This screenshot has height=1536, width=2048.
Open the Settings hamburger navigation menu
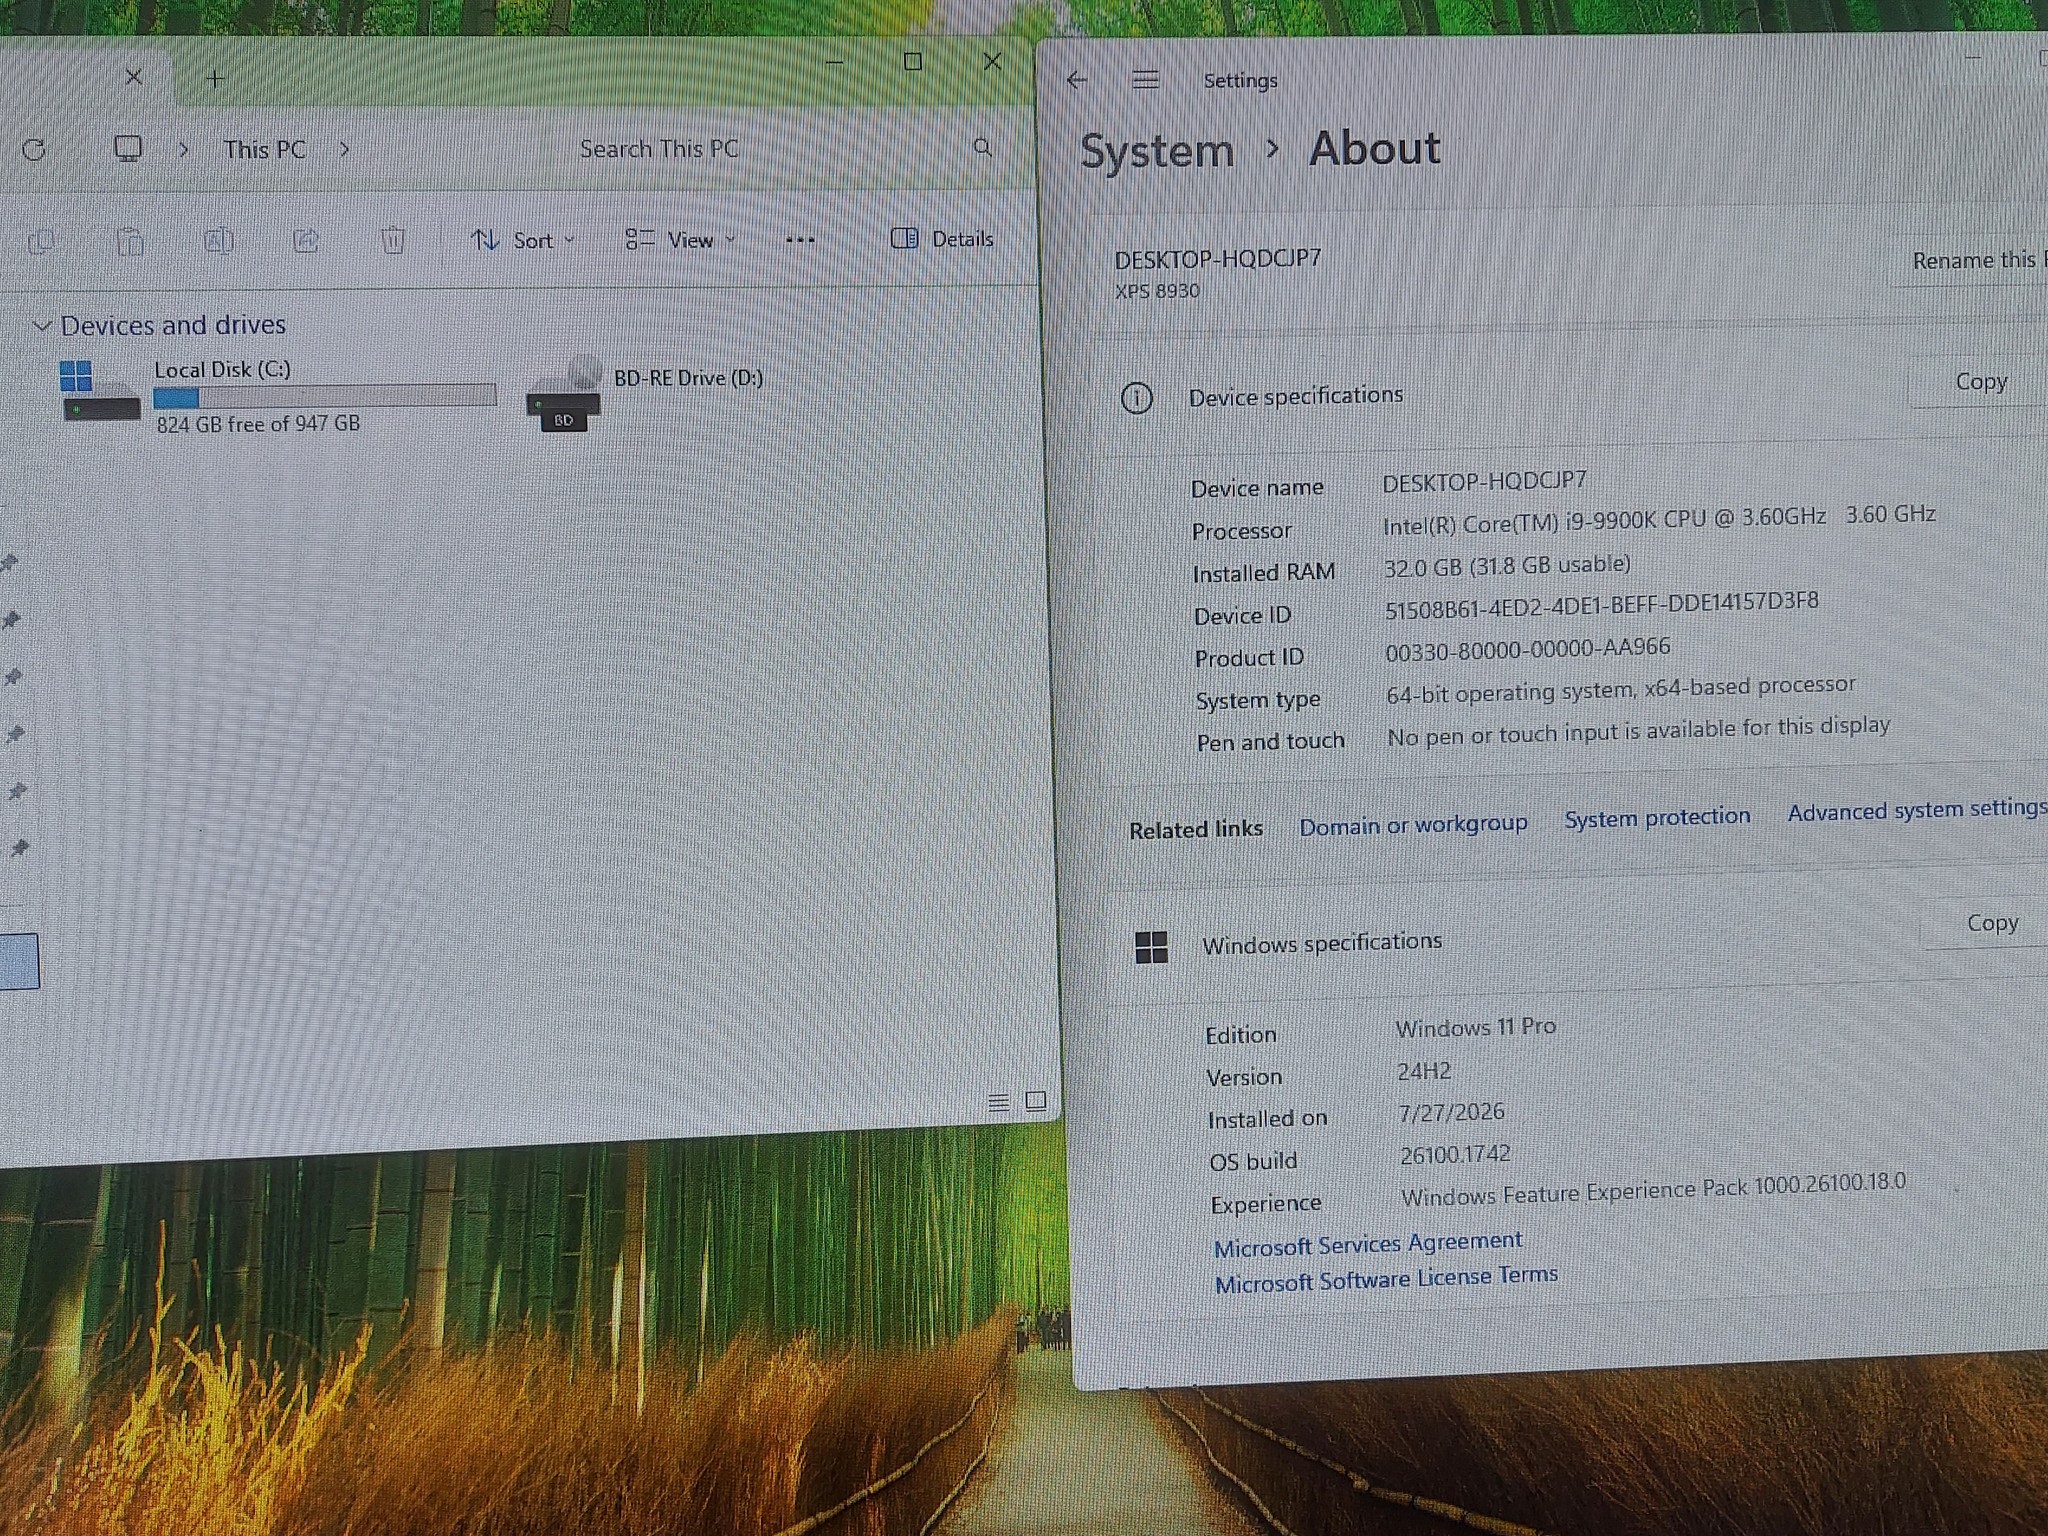coord(1146,80)
